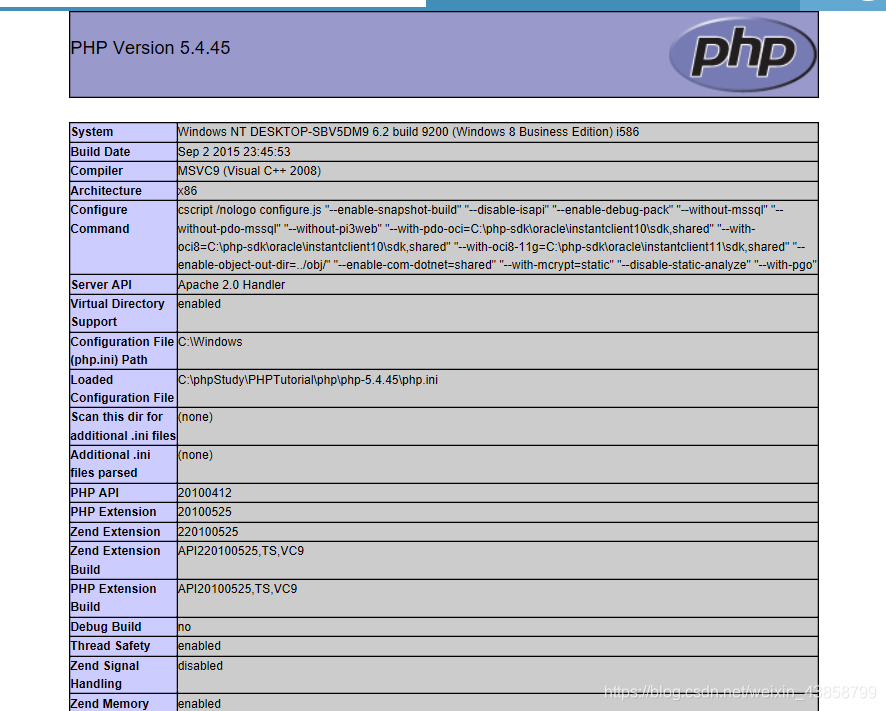Screen dimensions: 886x711
Task: Click the 'PHP API' label
Action: tap(94, 493)
